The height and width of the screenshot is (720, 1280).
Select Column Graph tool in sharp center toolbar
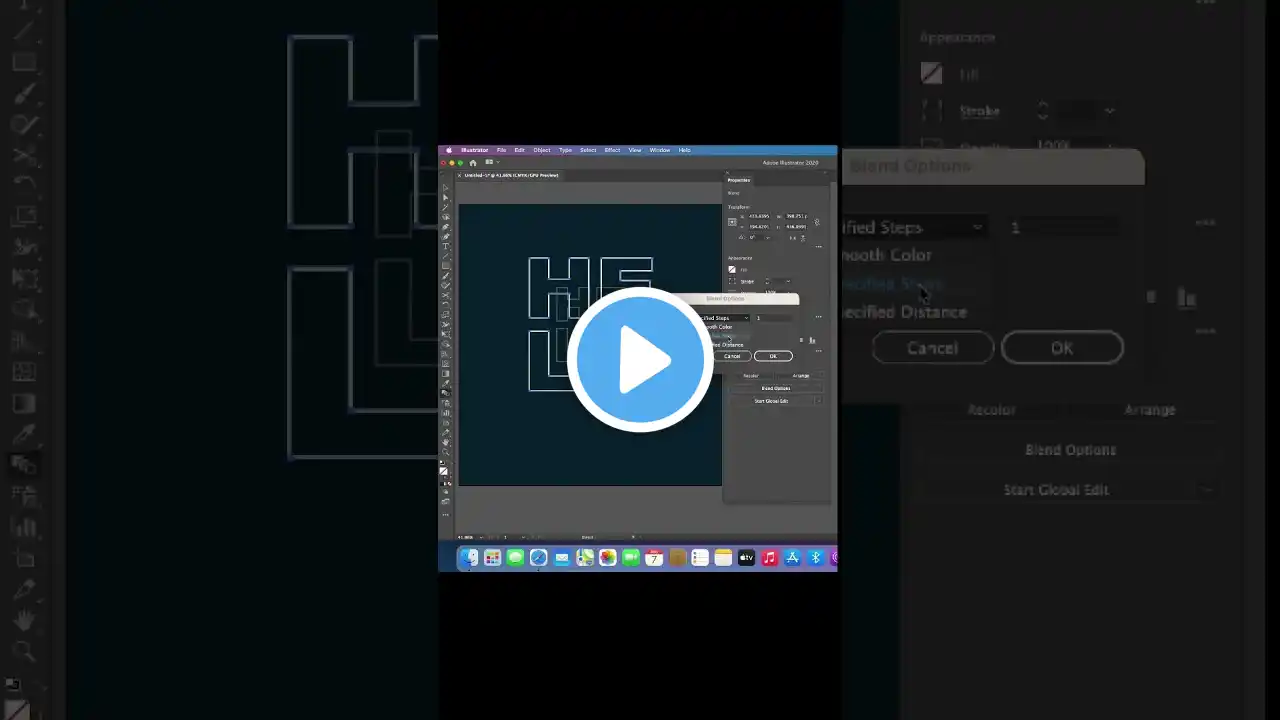click(x=446, y=412)
